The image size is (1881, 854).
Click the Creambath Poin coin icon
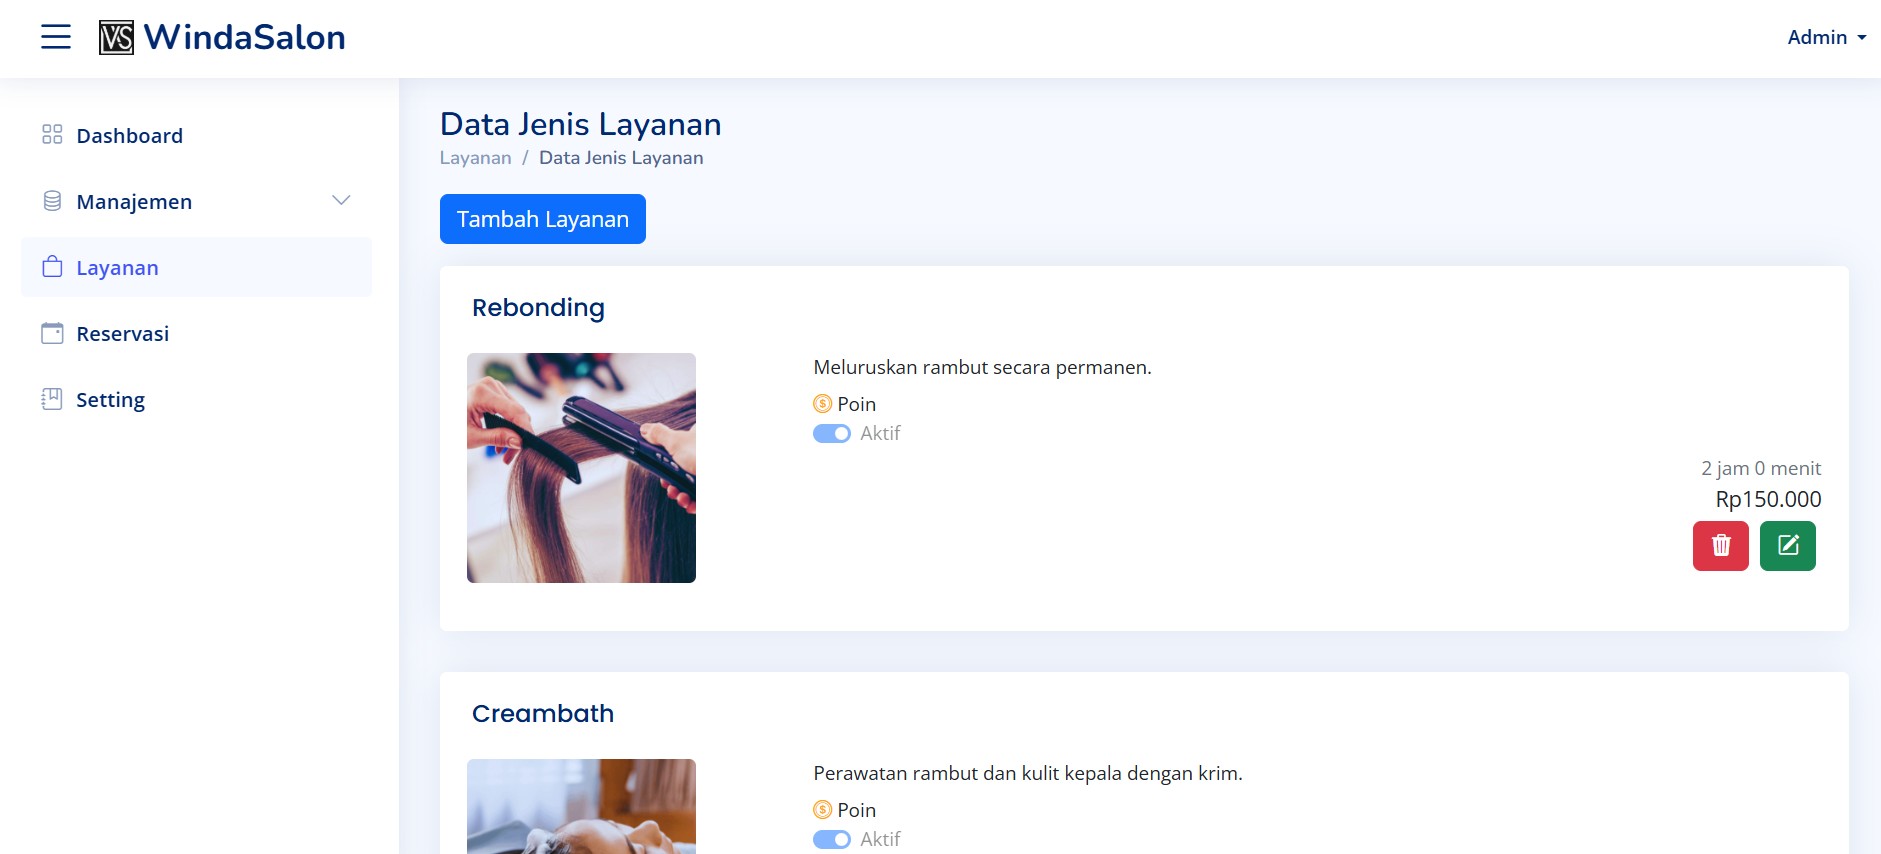click(x=822, y=810)
